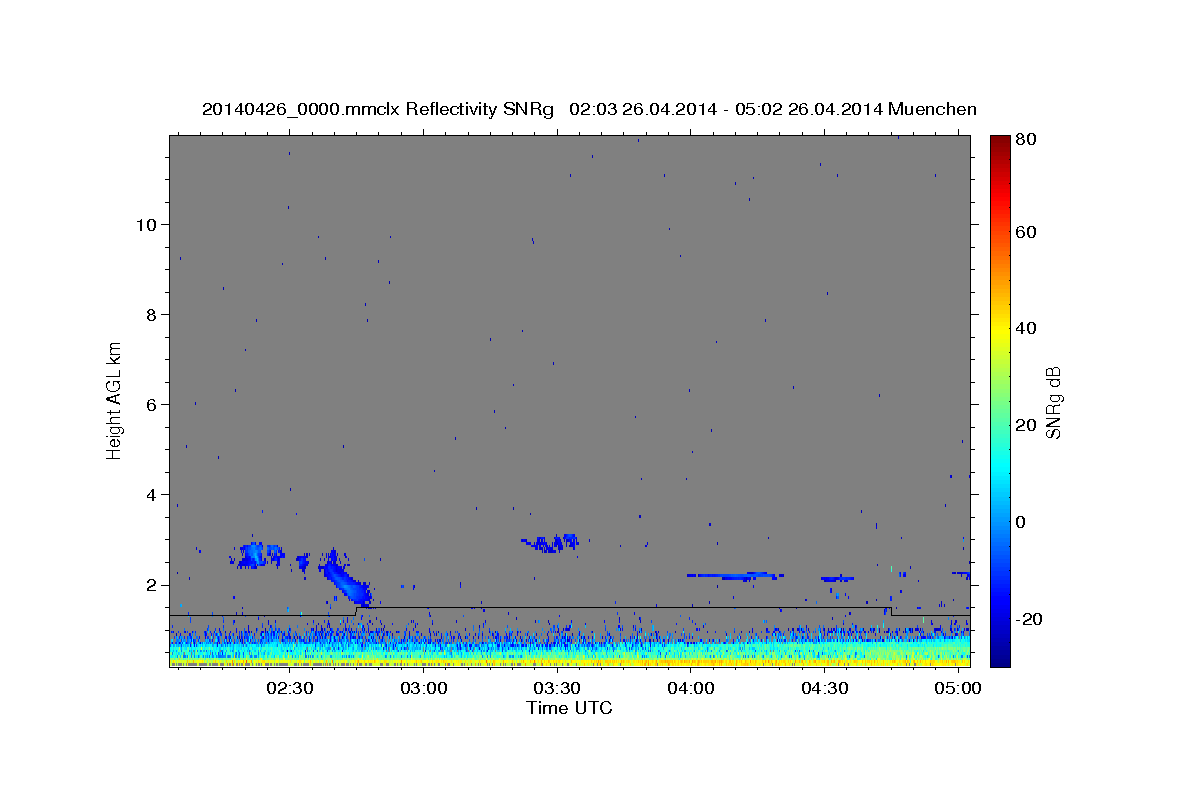Click the 'Height AGL km' axis label
The height and width of the screenshot is (800, 1200).
click(x=115, y=400)
